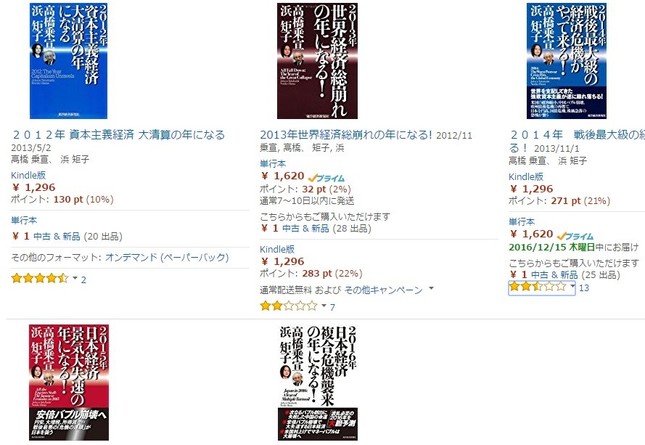Select Kindle版 format for the 2012 book
645x445 pixels.
pos(28,175)
